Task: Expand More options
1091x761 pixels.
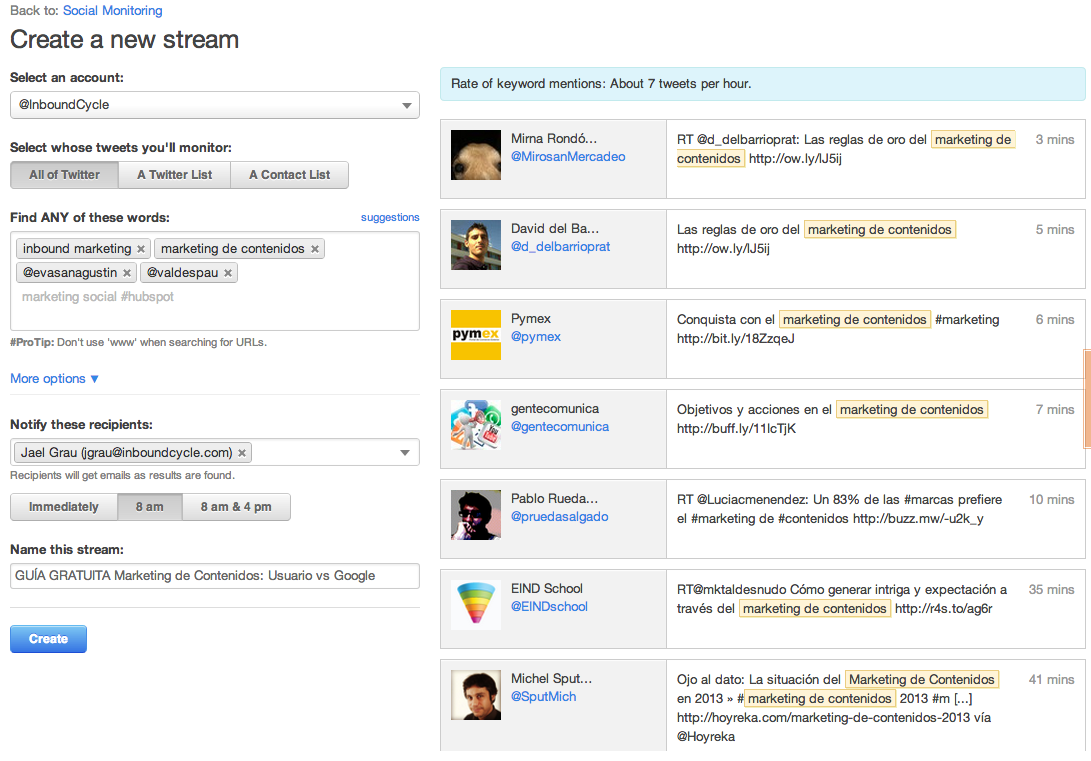Action: pyautogui.click(x=54, y=378)
